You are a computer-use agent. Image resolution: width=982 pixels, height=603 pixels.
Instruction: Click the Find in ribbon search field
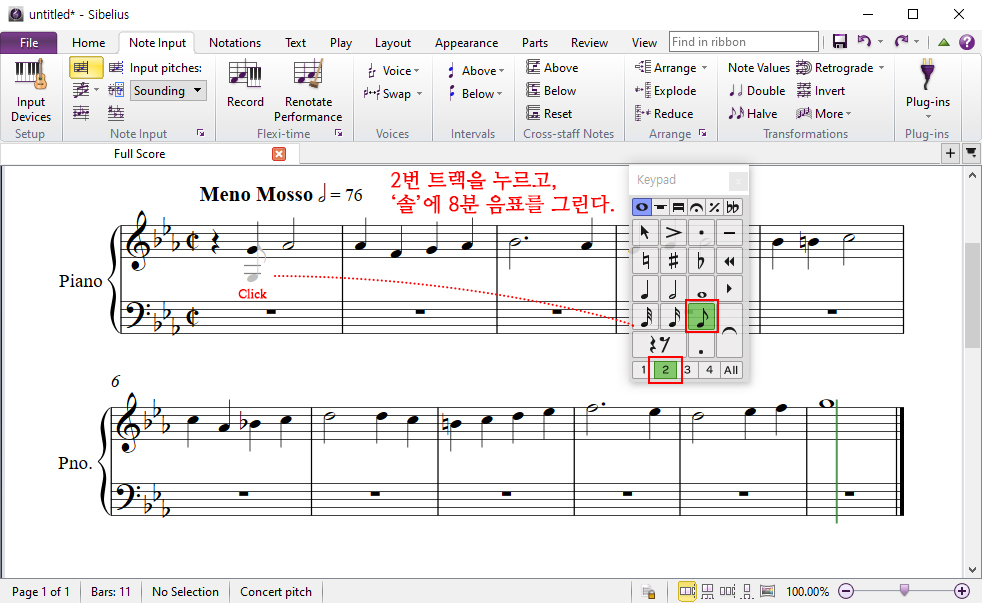tap(743, 42)
